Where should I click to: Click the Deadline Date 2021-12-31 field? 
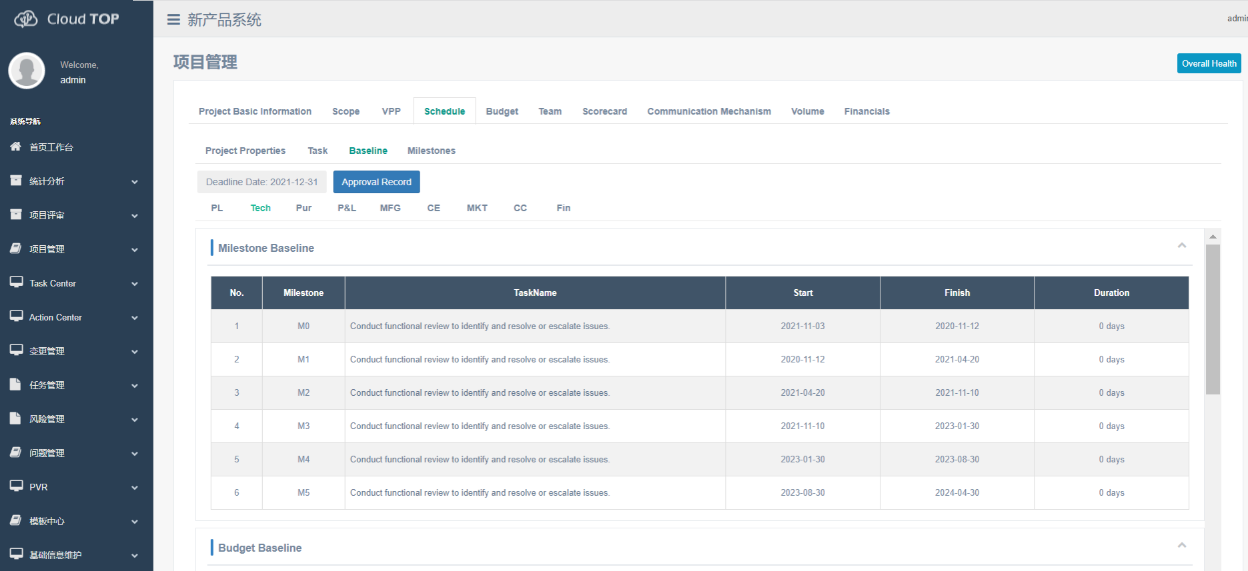pyautogui.click(x=262, y=182)
